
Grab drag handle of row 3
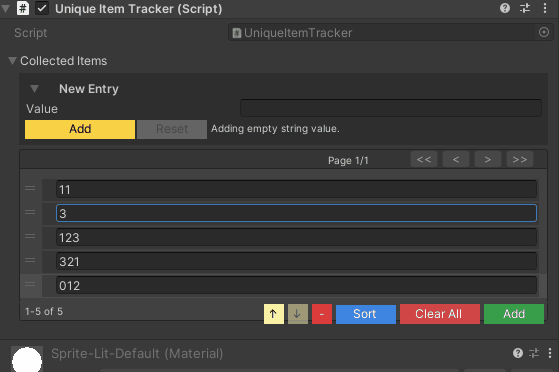pyautogui.click(x=30, y=213)
